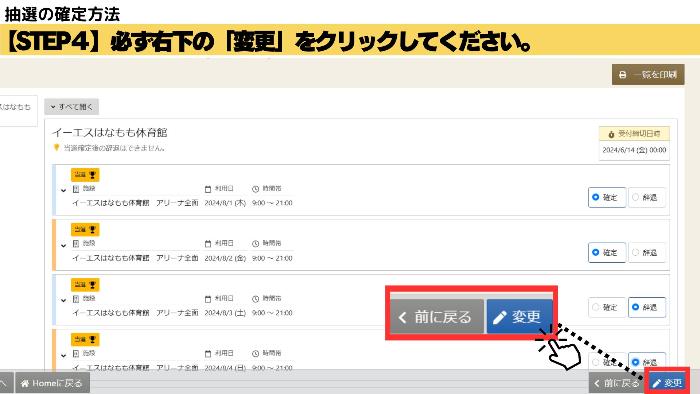Click the 当選 trophy badge on the 8/4 row
The image size is (700, 394).
(x=85, y=340)
